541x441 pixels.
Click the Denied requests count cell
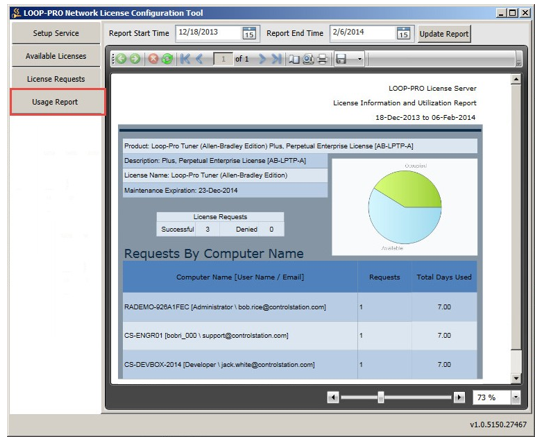pos(272,229)
